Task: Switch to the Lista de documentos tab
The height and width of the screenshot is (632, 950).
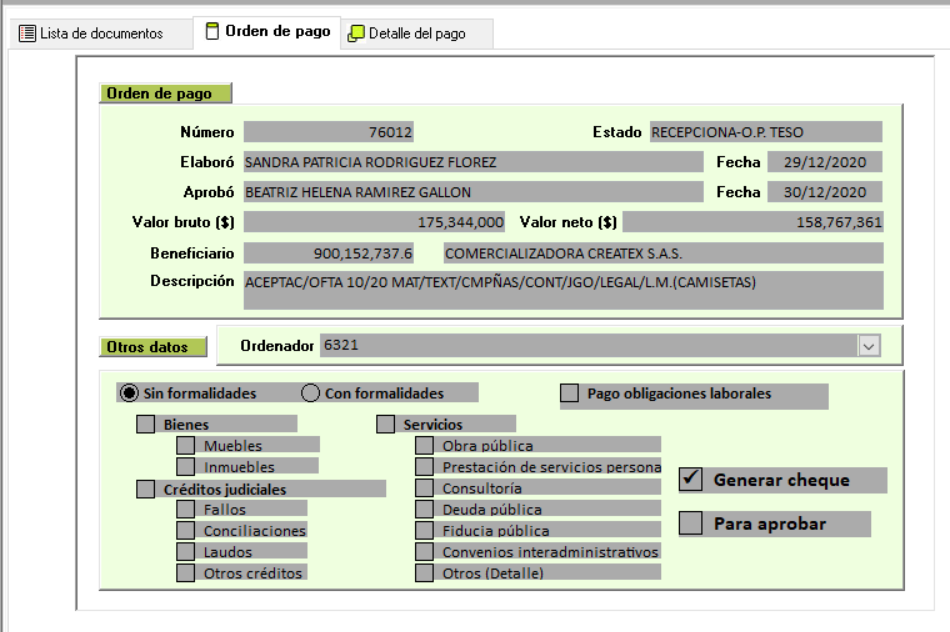Action: (91, 33)
